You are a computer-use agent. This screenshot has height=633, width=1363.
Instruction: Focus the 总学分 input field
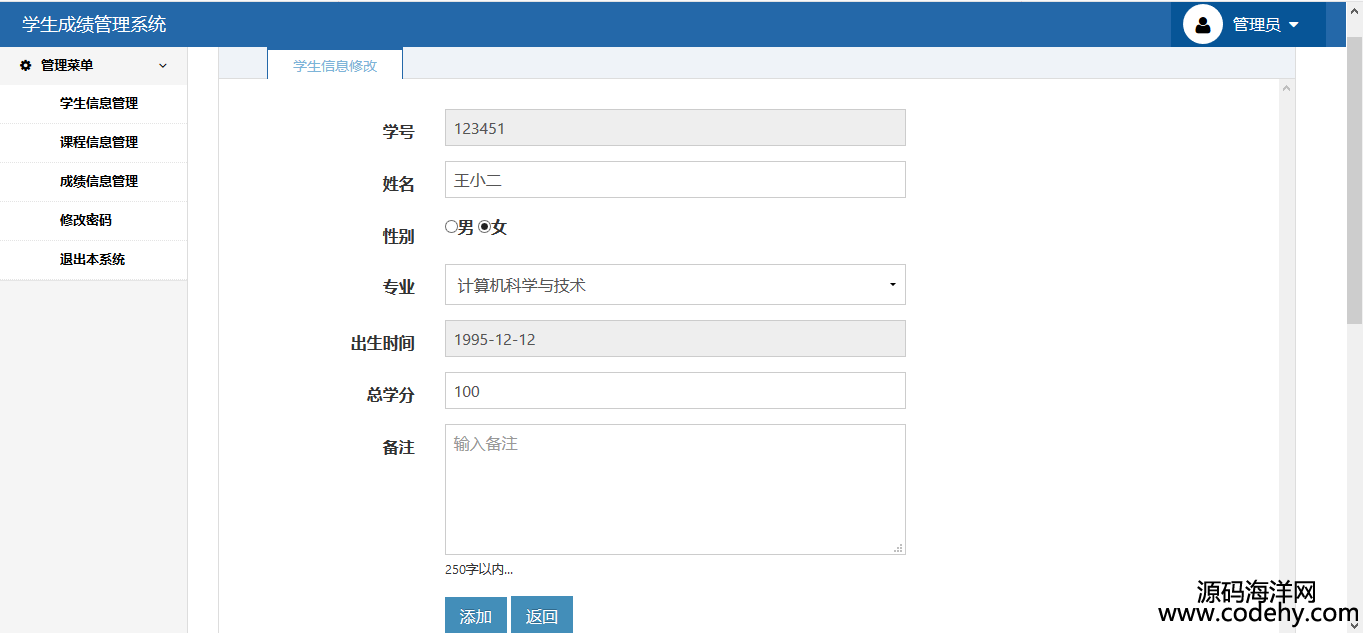pyautogui.click(x=675, y=391)
